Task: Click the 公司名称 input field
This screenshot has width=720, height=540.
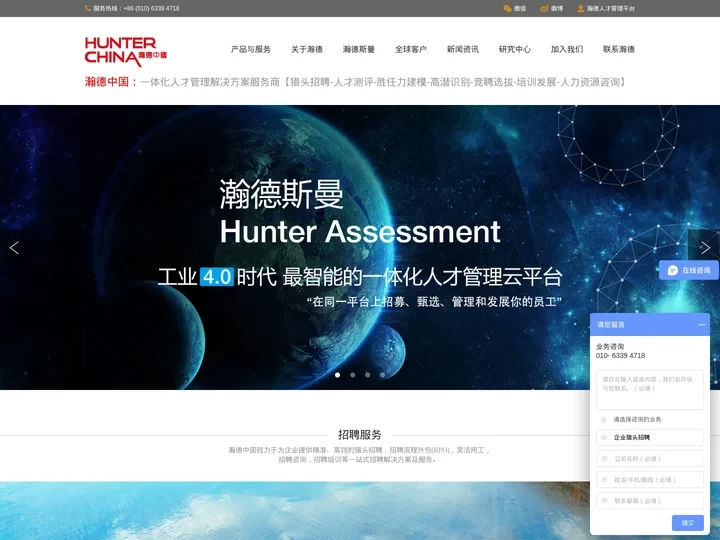Action: [x=650, y=458]
